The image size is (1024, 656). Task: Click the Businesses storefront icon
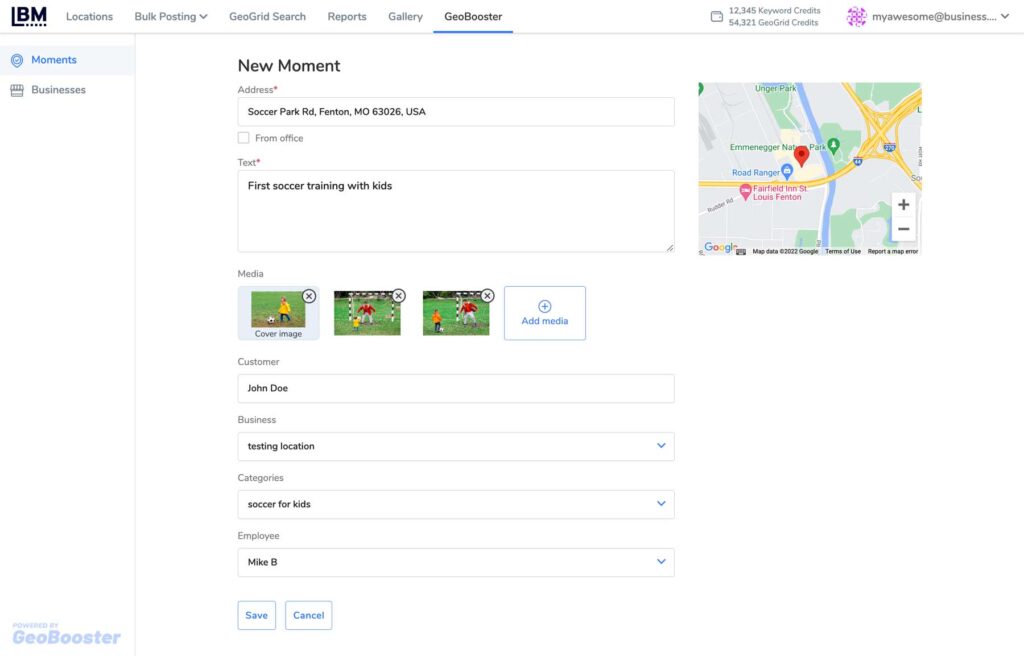coord(17,89)
